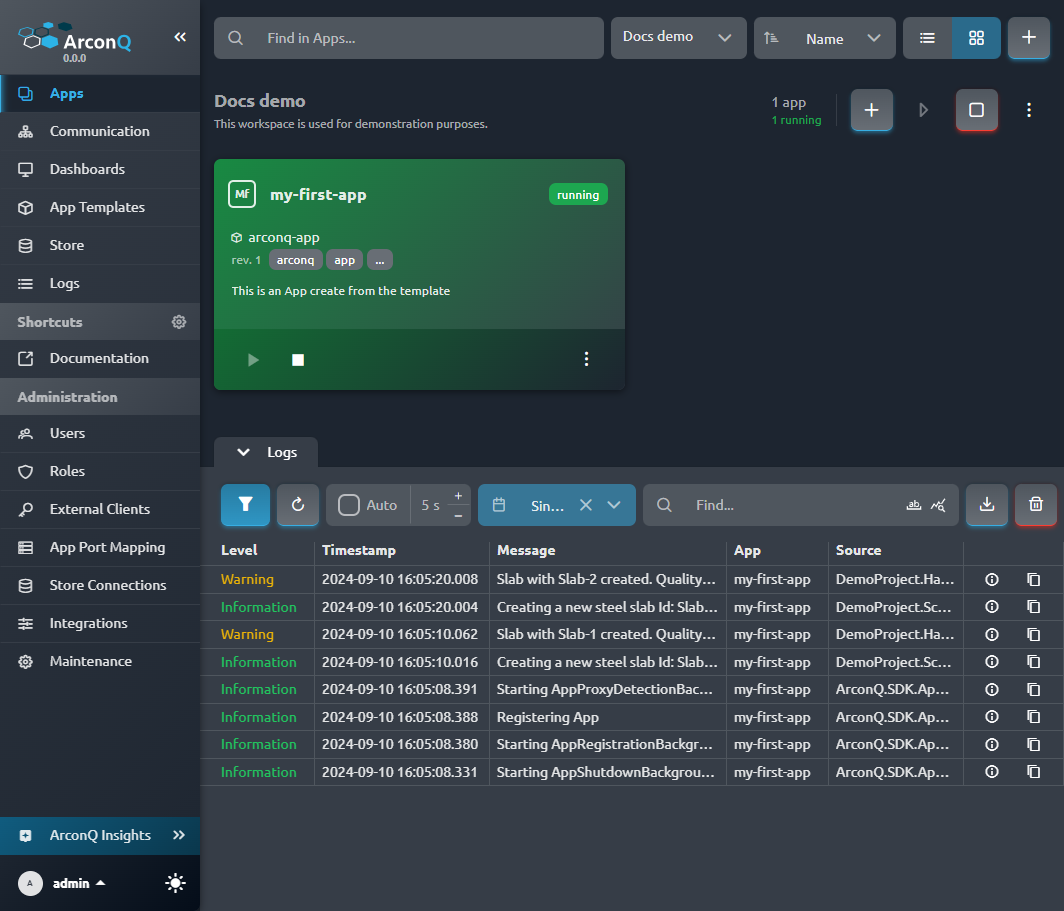
Task: Switch to the list view
Action: (928, 38)
